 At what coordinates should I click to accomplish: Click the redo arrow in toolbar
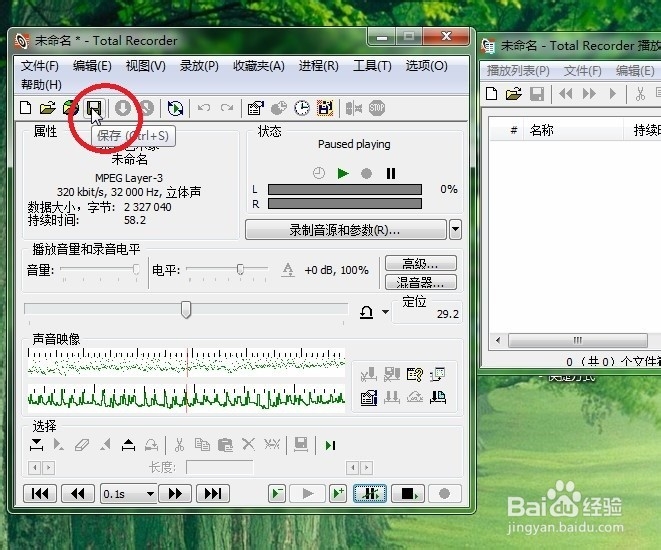coord(227,108)
